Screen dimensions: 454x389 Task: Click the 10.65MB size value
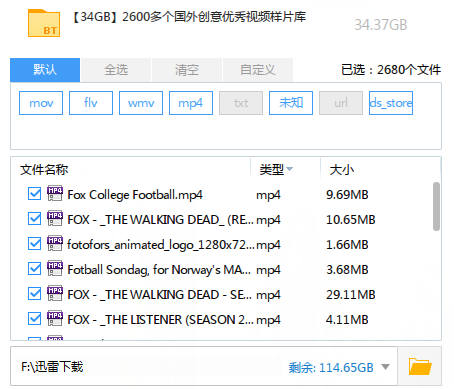[x=351, y=220]
